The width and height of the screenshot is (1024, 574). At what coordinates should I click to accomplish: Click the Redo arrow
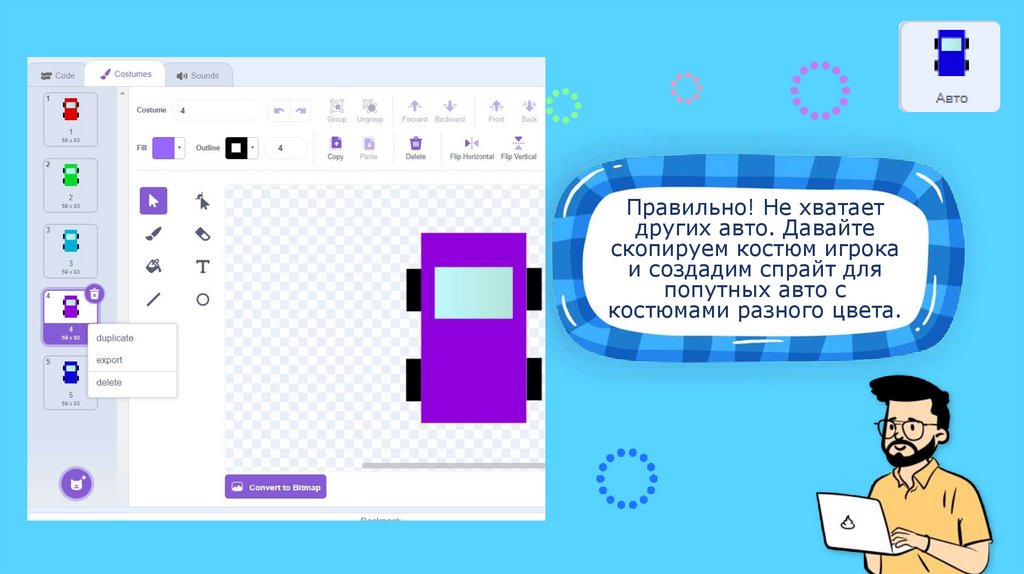tap(301, 110)
